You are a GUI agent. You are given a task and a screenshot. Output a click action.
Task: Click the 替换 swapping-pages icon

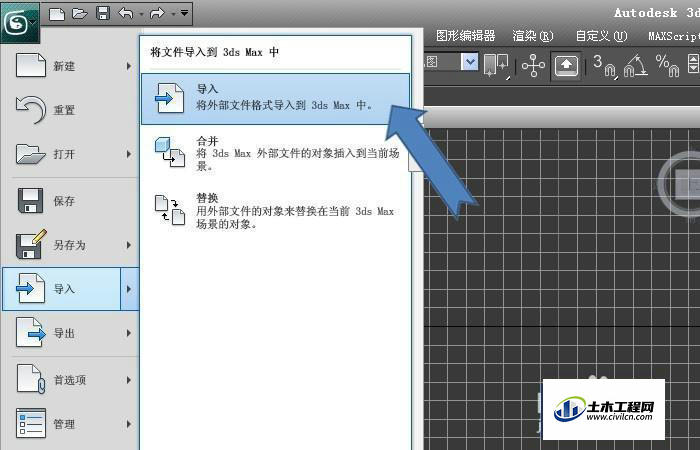click(x=170, y=210)
